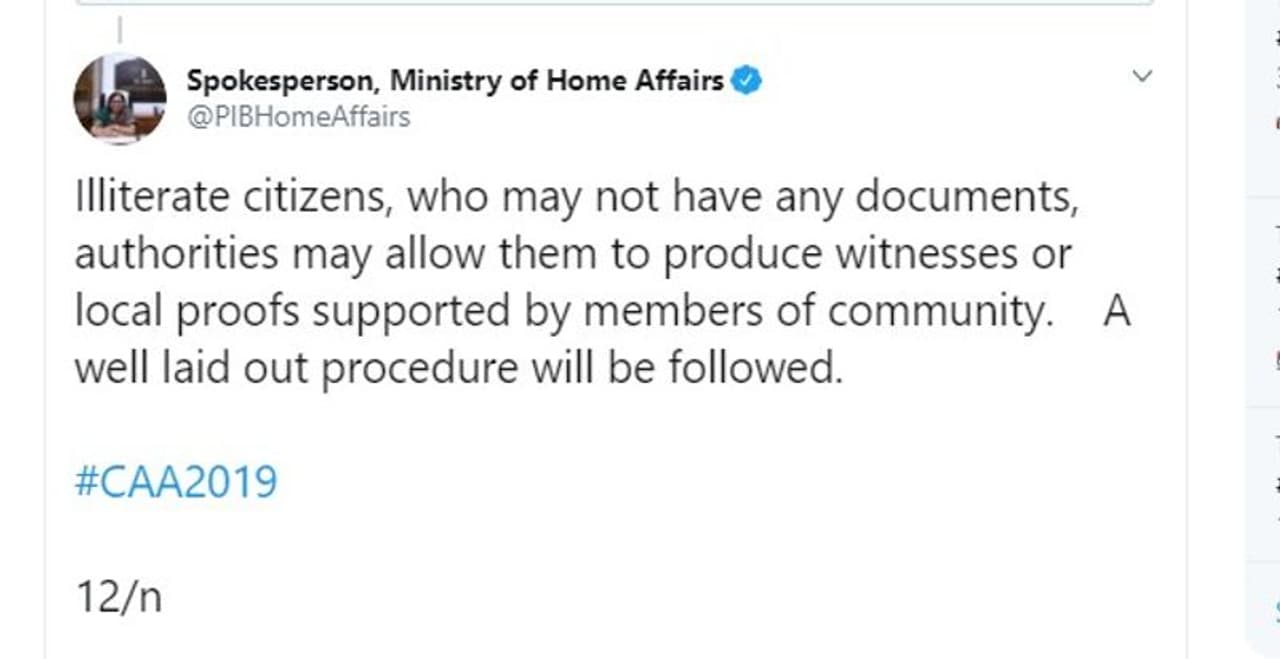
Task: Click the thread connector line above the avatar
Action: [119, 30]
